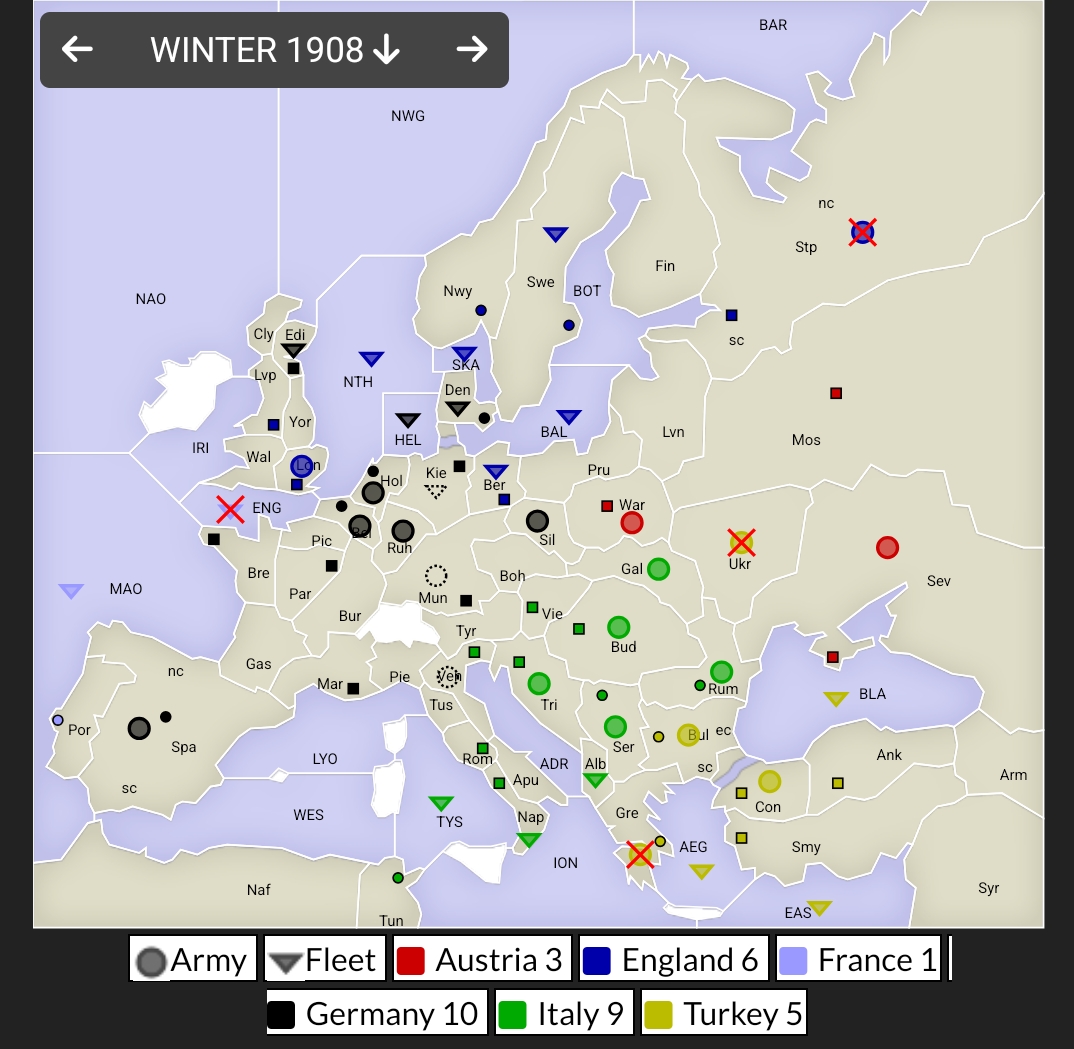The width and height of the screenshot is (1074, 1049).
Task: Click the Italy 9 legend entry
Action: (565, 1013)
